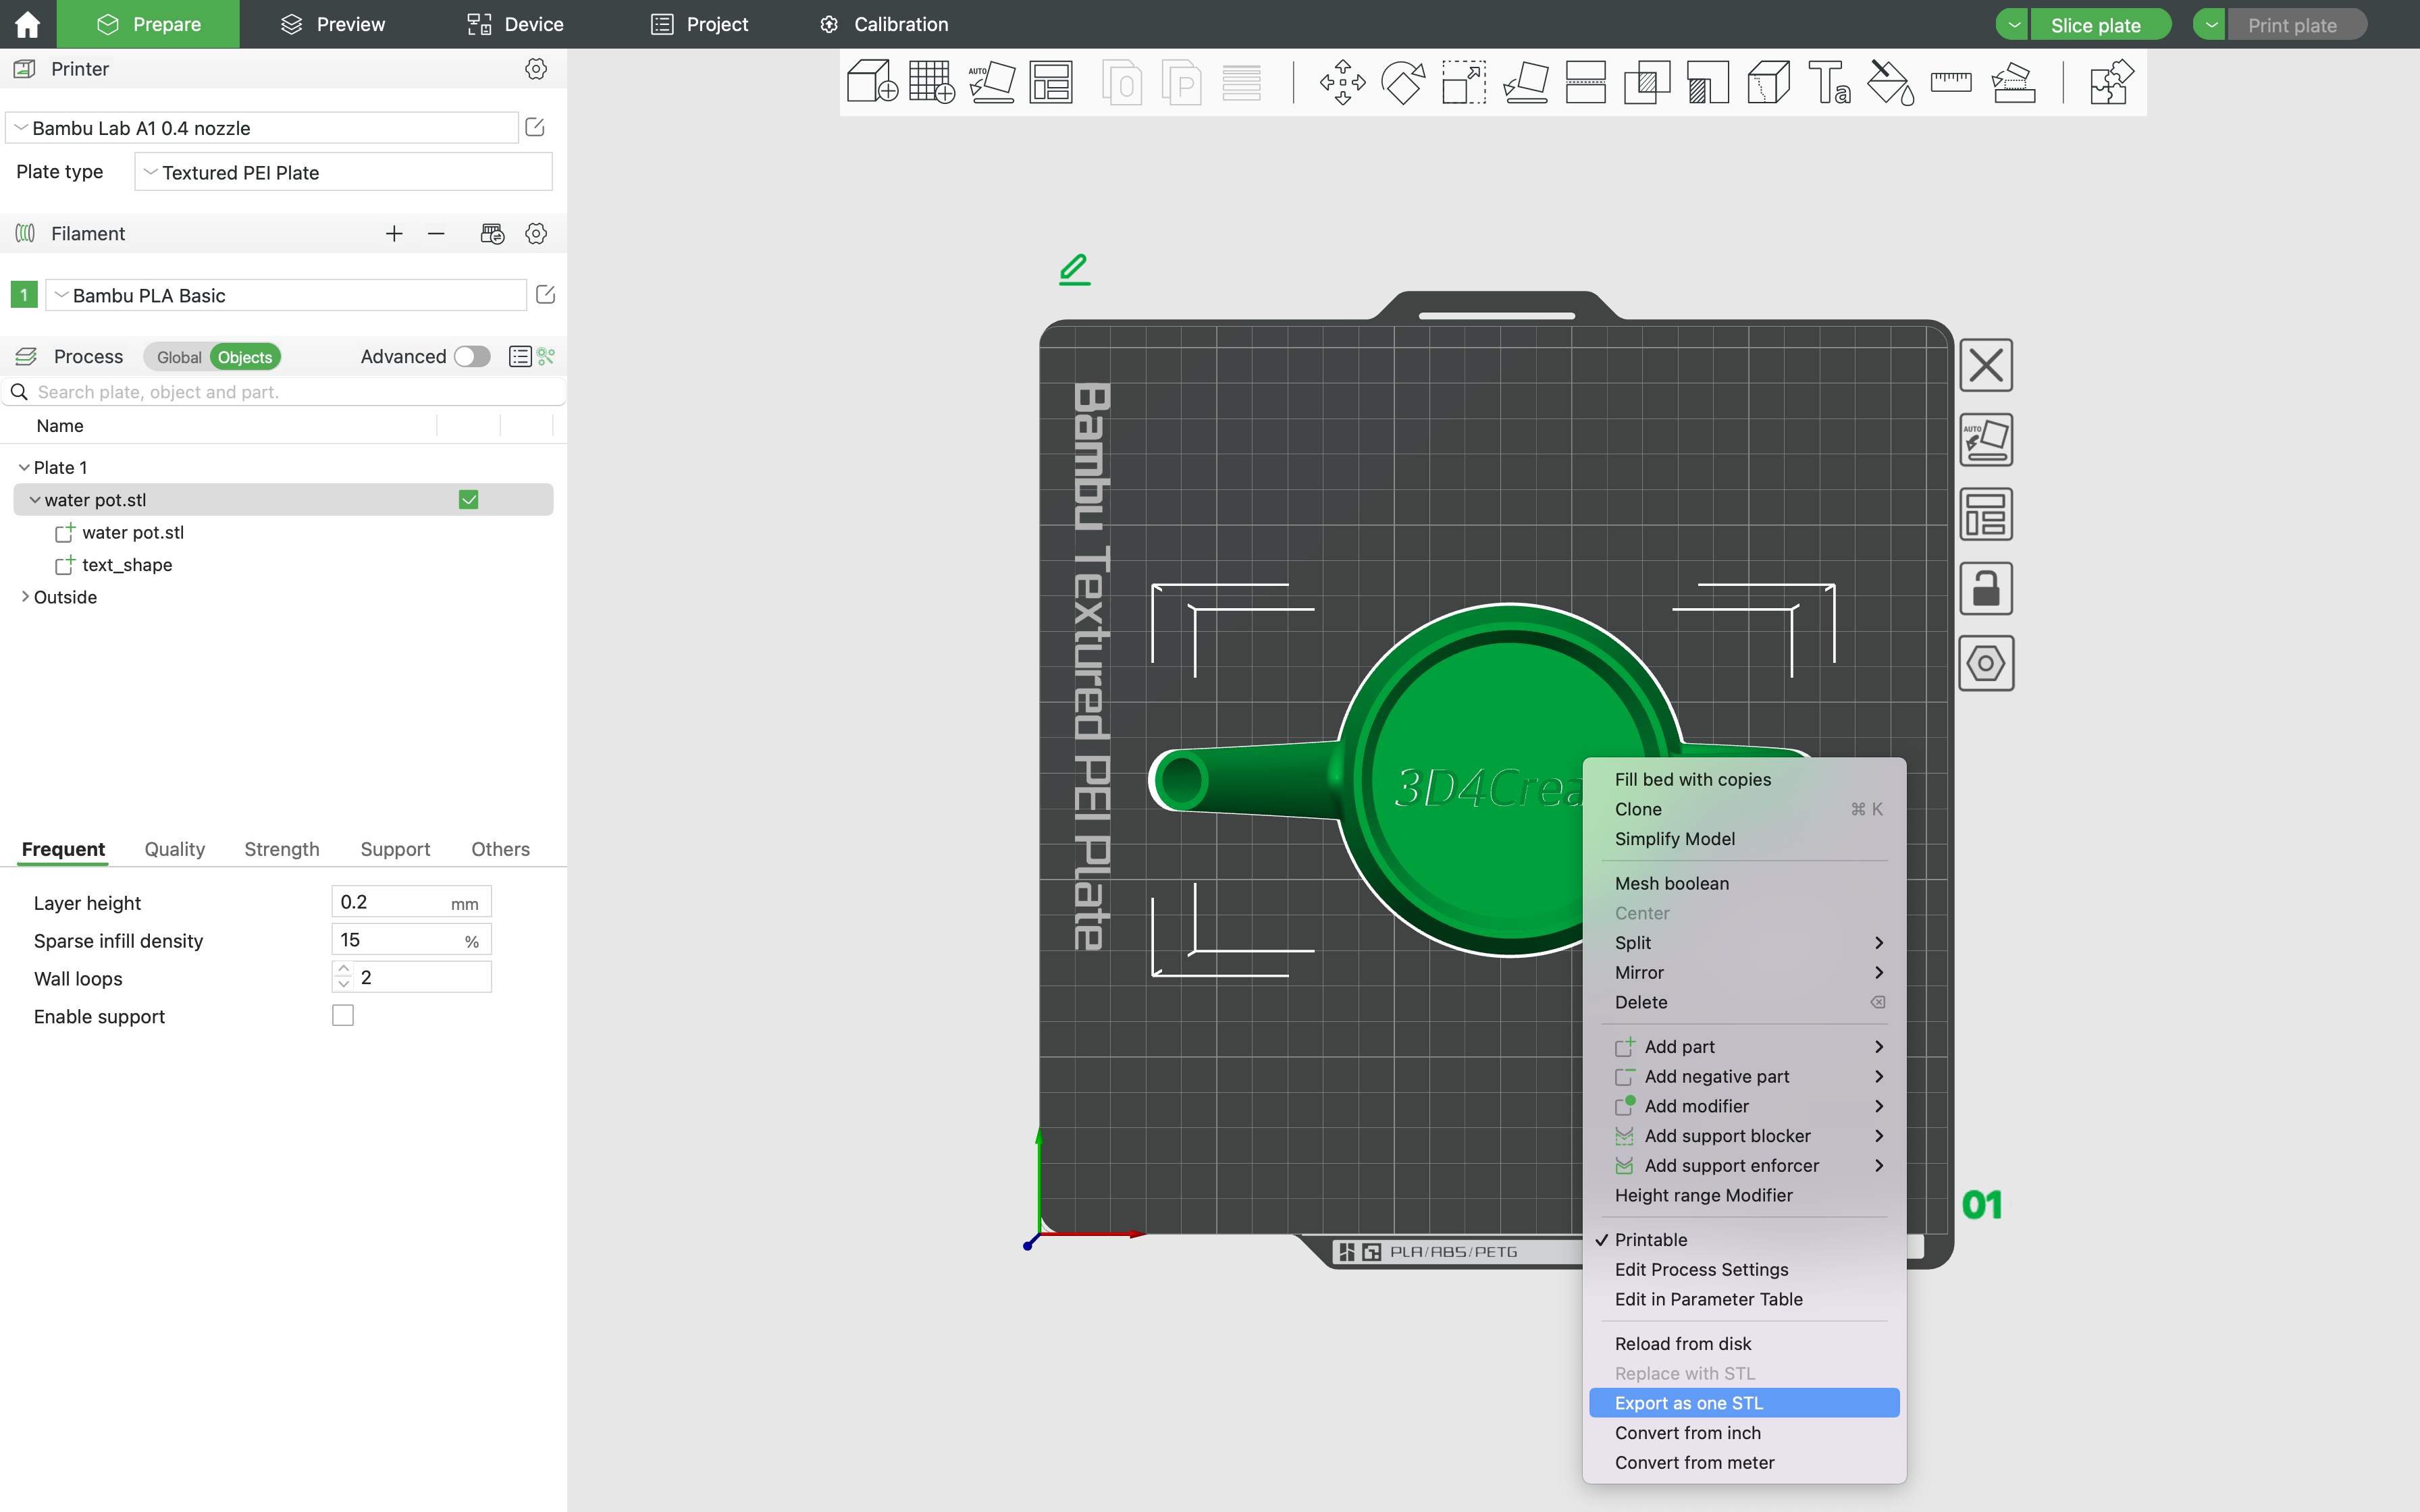
Task: Click the Slice plate button
Action: 2095,25
